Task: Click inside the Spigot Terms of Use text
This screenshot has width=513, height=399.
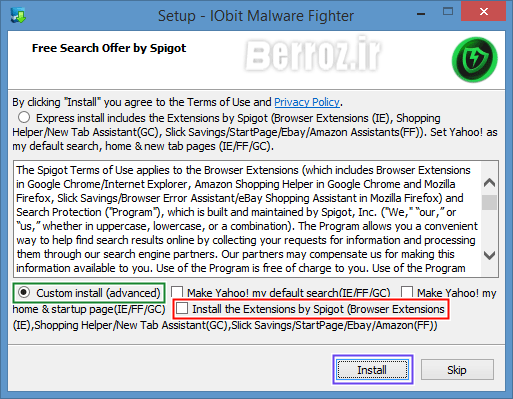Action: [x=247, y=219]
